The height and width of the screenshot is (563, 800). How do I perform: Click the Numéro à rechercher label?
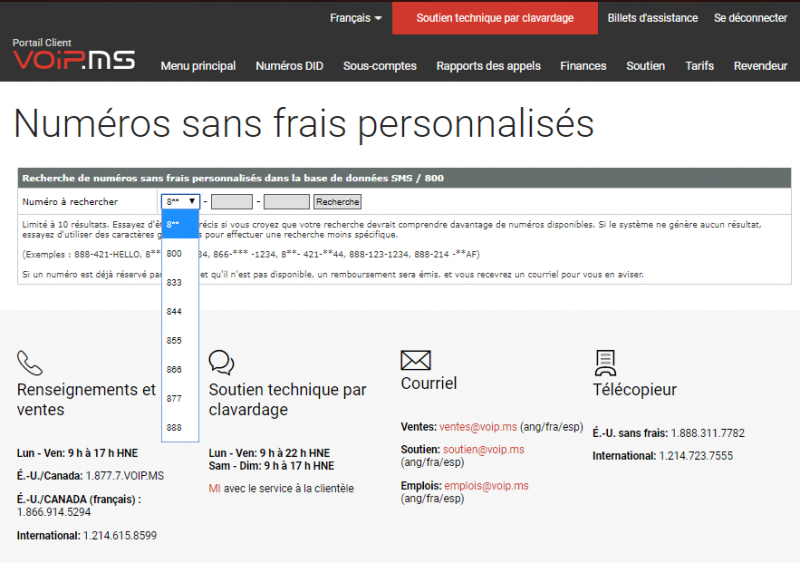pyautogui.click(x=70, y=202)
